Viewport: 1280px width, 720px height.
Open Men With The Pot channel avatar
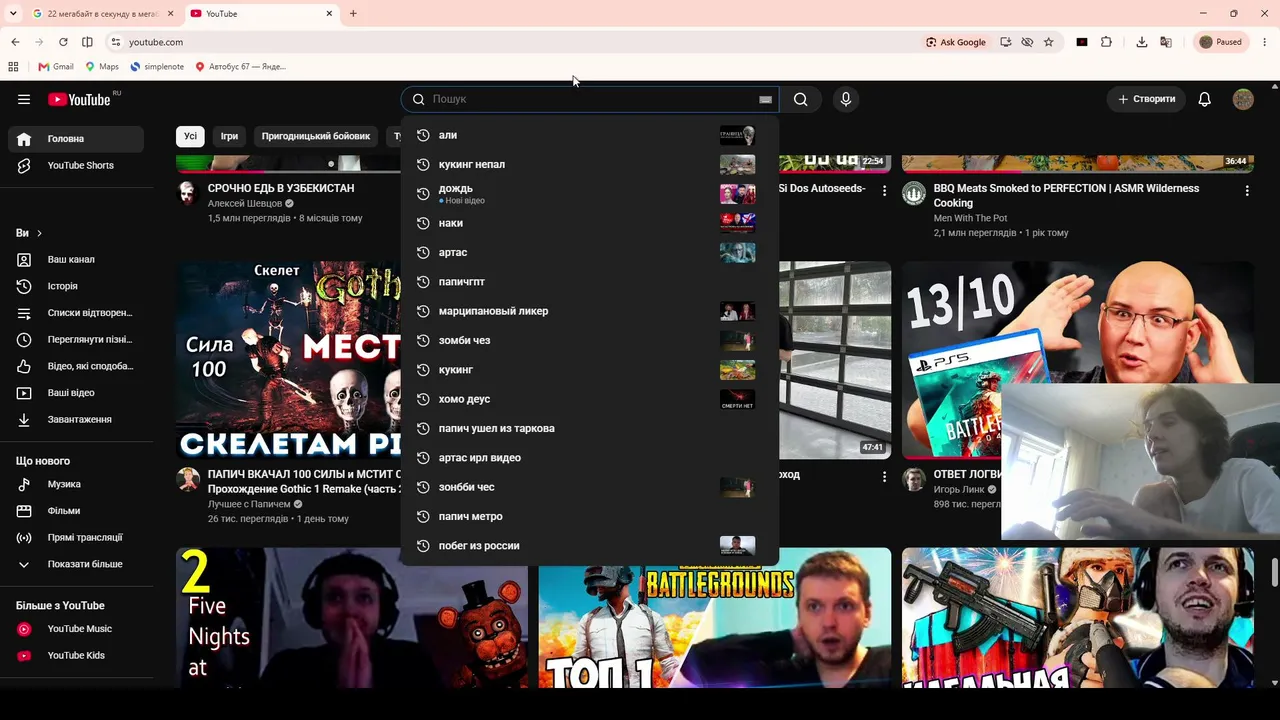[914, 193]
